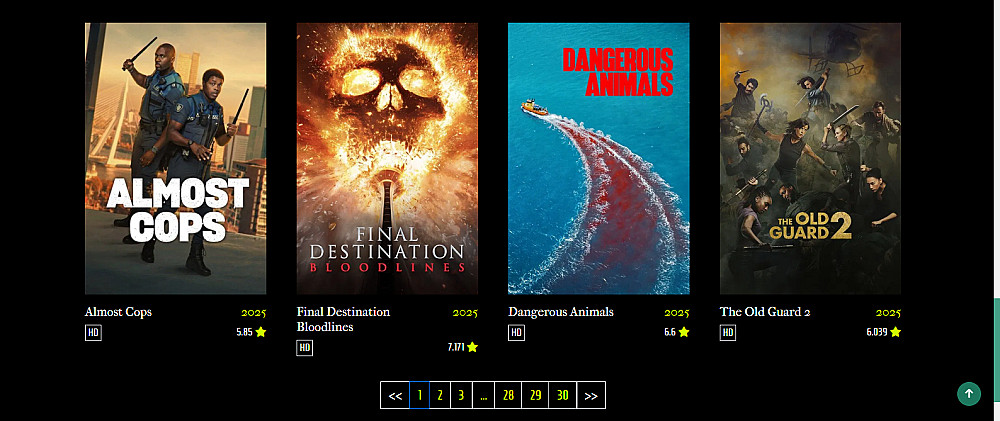
Task: Select page 2 in pagination
Action: pyautogui.click(x=439, y=395)
